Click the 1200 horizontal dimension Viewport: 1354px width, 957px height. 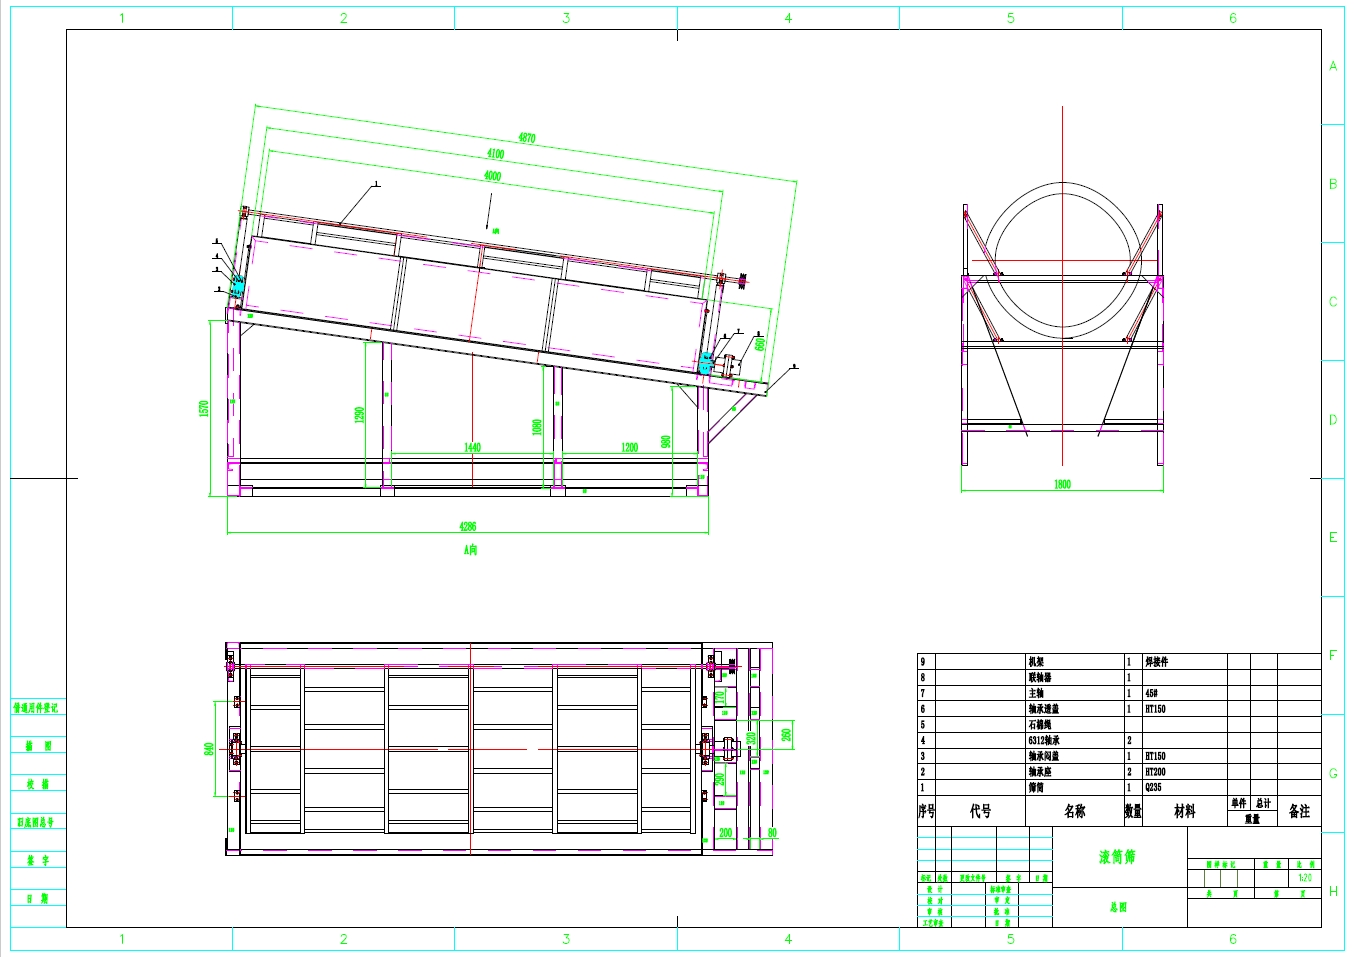coord(629,447)
